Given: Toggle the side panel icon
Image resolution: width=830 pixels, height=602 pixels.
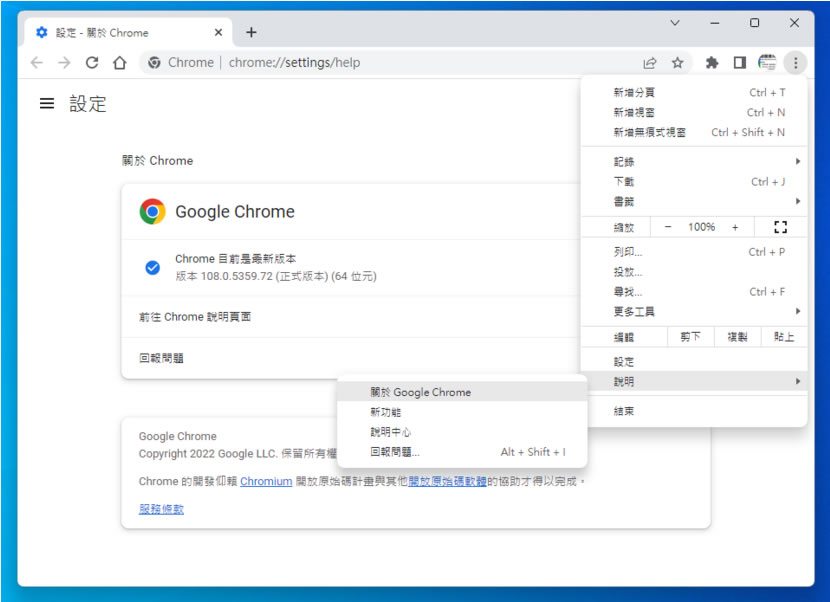Looking at the screenshot, I should point(739,63).
